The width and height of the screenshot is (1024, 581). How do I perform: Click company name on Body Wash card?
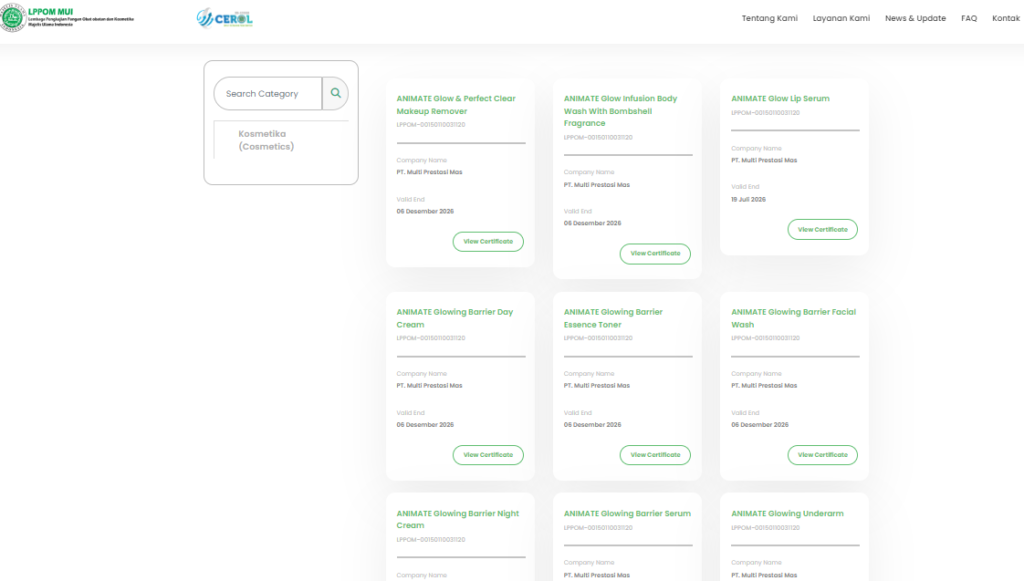coord(597,185)
